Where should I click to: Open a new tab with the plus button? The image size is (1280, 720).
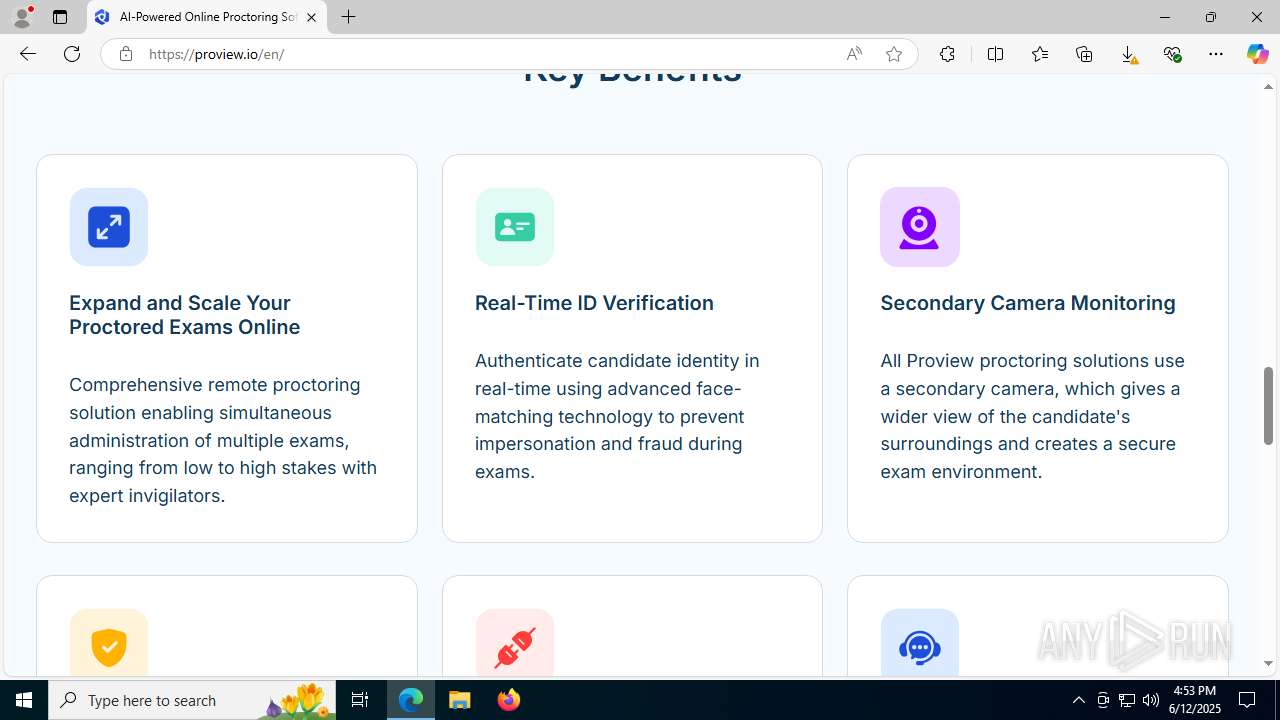[348, 17]
